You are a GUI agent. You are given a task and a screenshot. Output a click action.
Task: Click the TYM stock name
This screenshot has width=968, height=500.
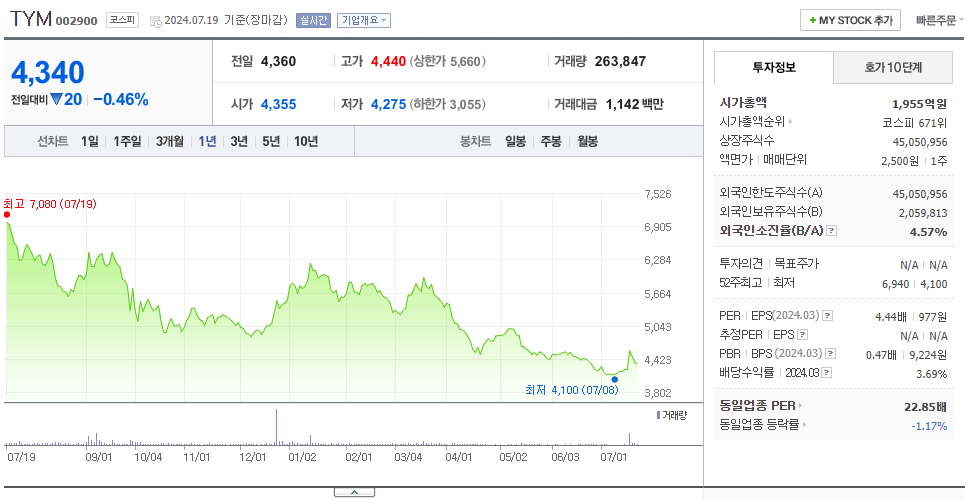(30, 19)
